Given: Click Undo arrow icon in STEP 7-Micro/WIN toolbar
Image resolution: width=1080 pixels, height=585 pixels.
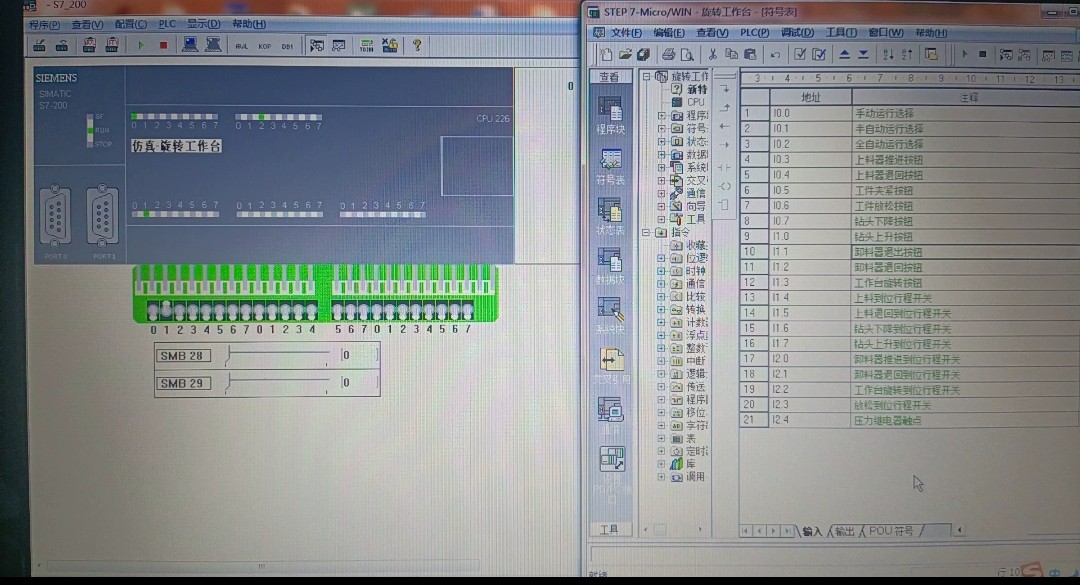Looking at the screenshot, I should tap(775, 54).
